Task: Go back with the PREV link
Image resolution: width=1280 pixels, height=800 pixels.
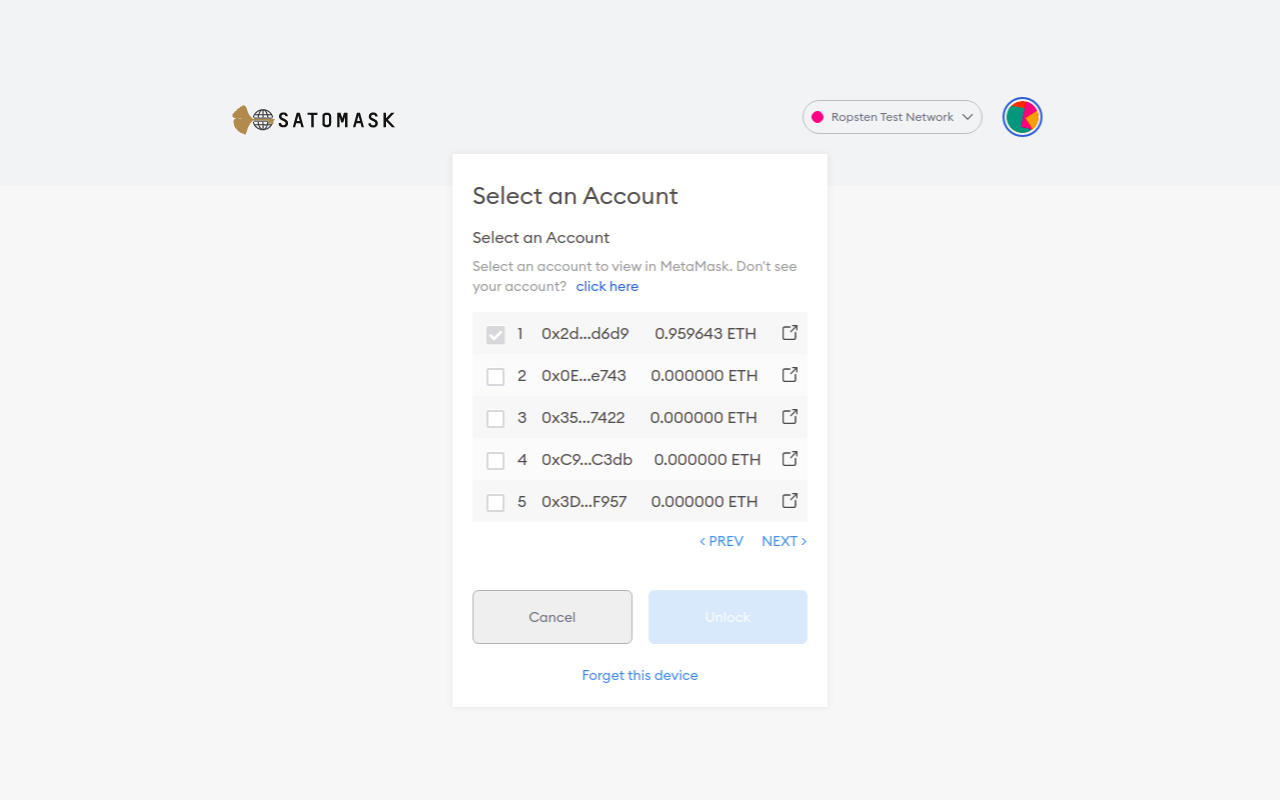Action: pos(720,541)
